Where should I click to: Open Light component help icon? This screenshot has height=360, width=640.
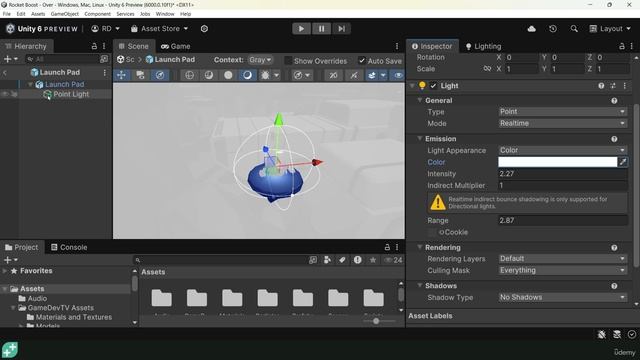coord(601,86)
